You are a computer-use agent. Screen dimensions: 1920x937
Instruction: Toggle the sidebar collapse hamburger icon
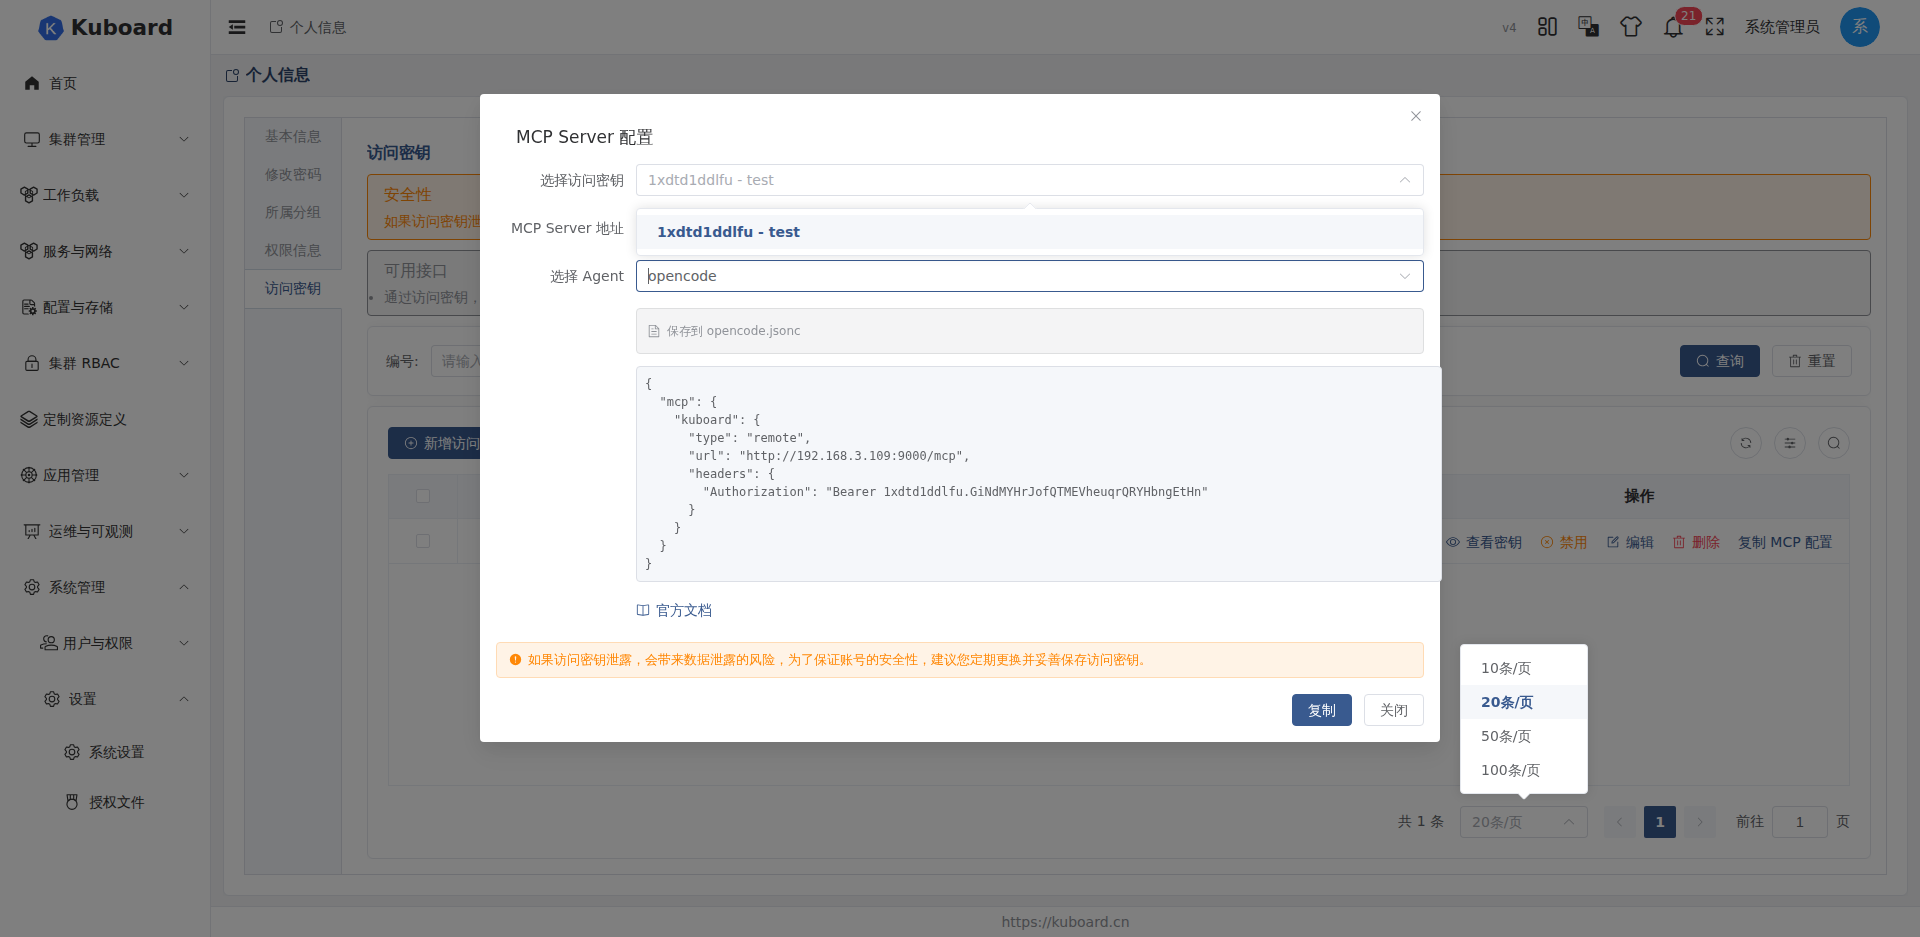[237, 27]
